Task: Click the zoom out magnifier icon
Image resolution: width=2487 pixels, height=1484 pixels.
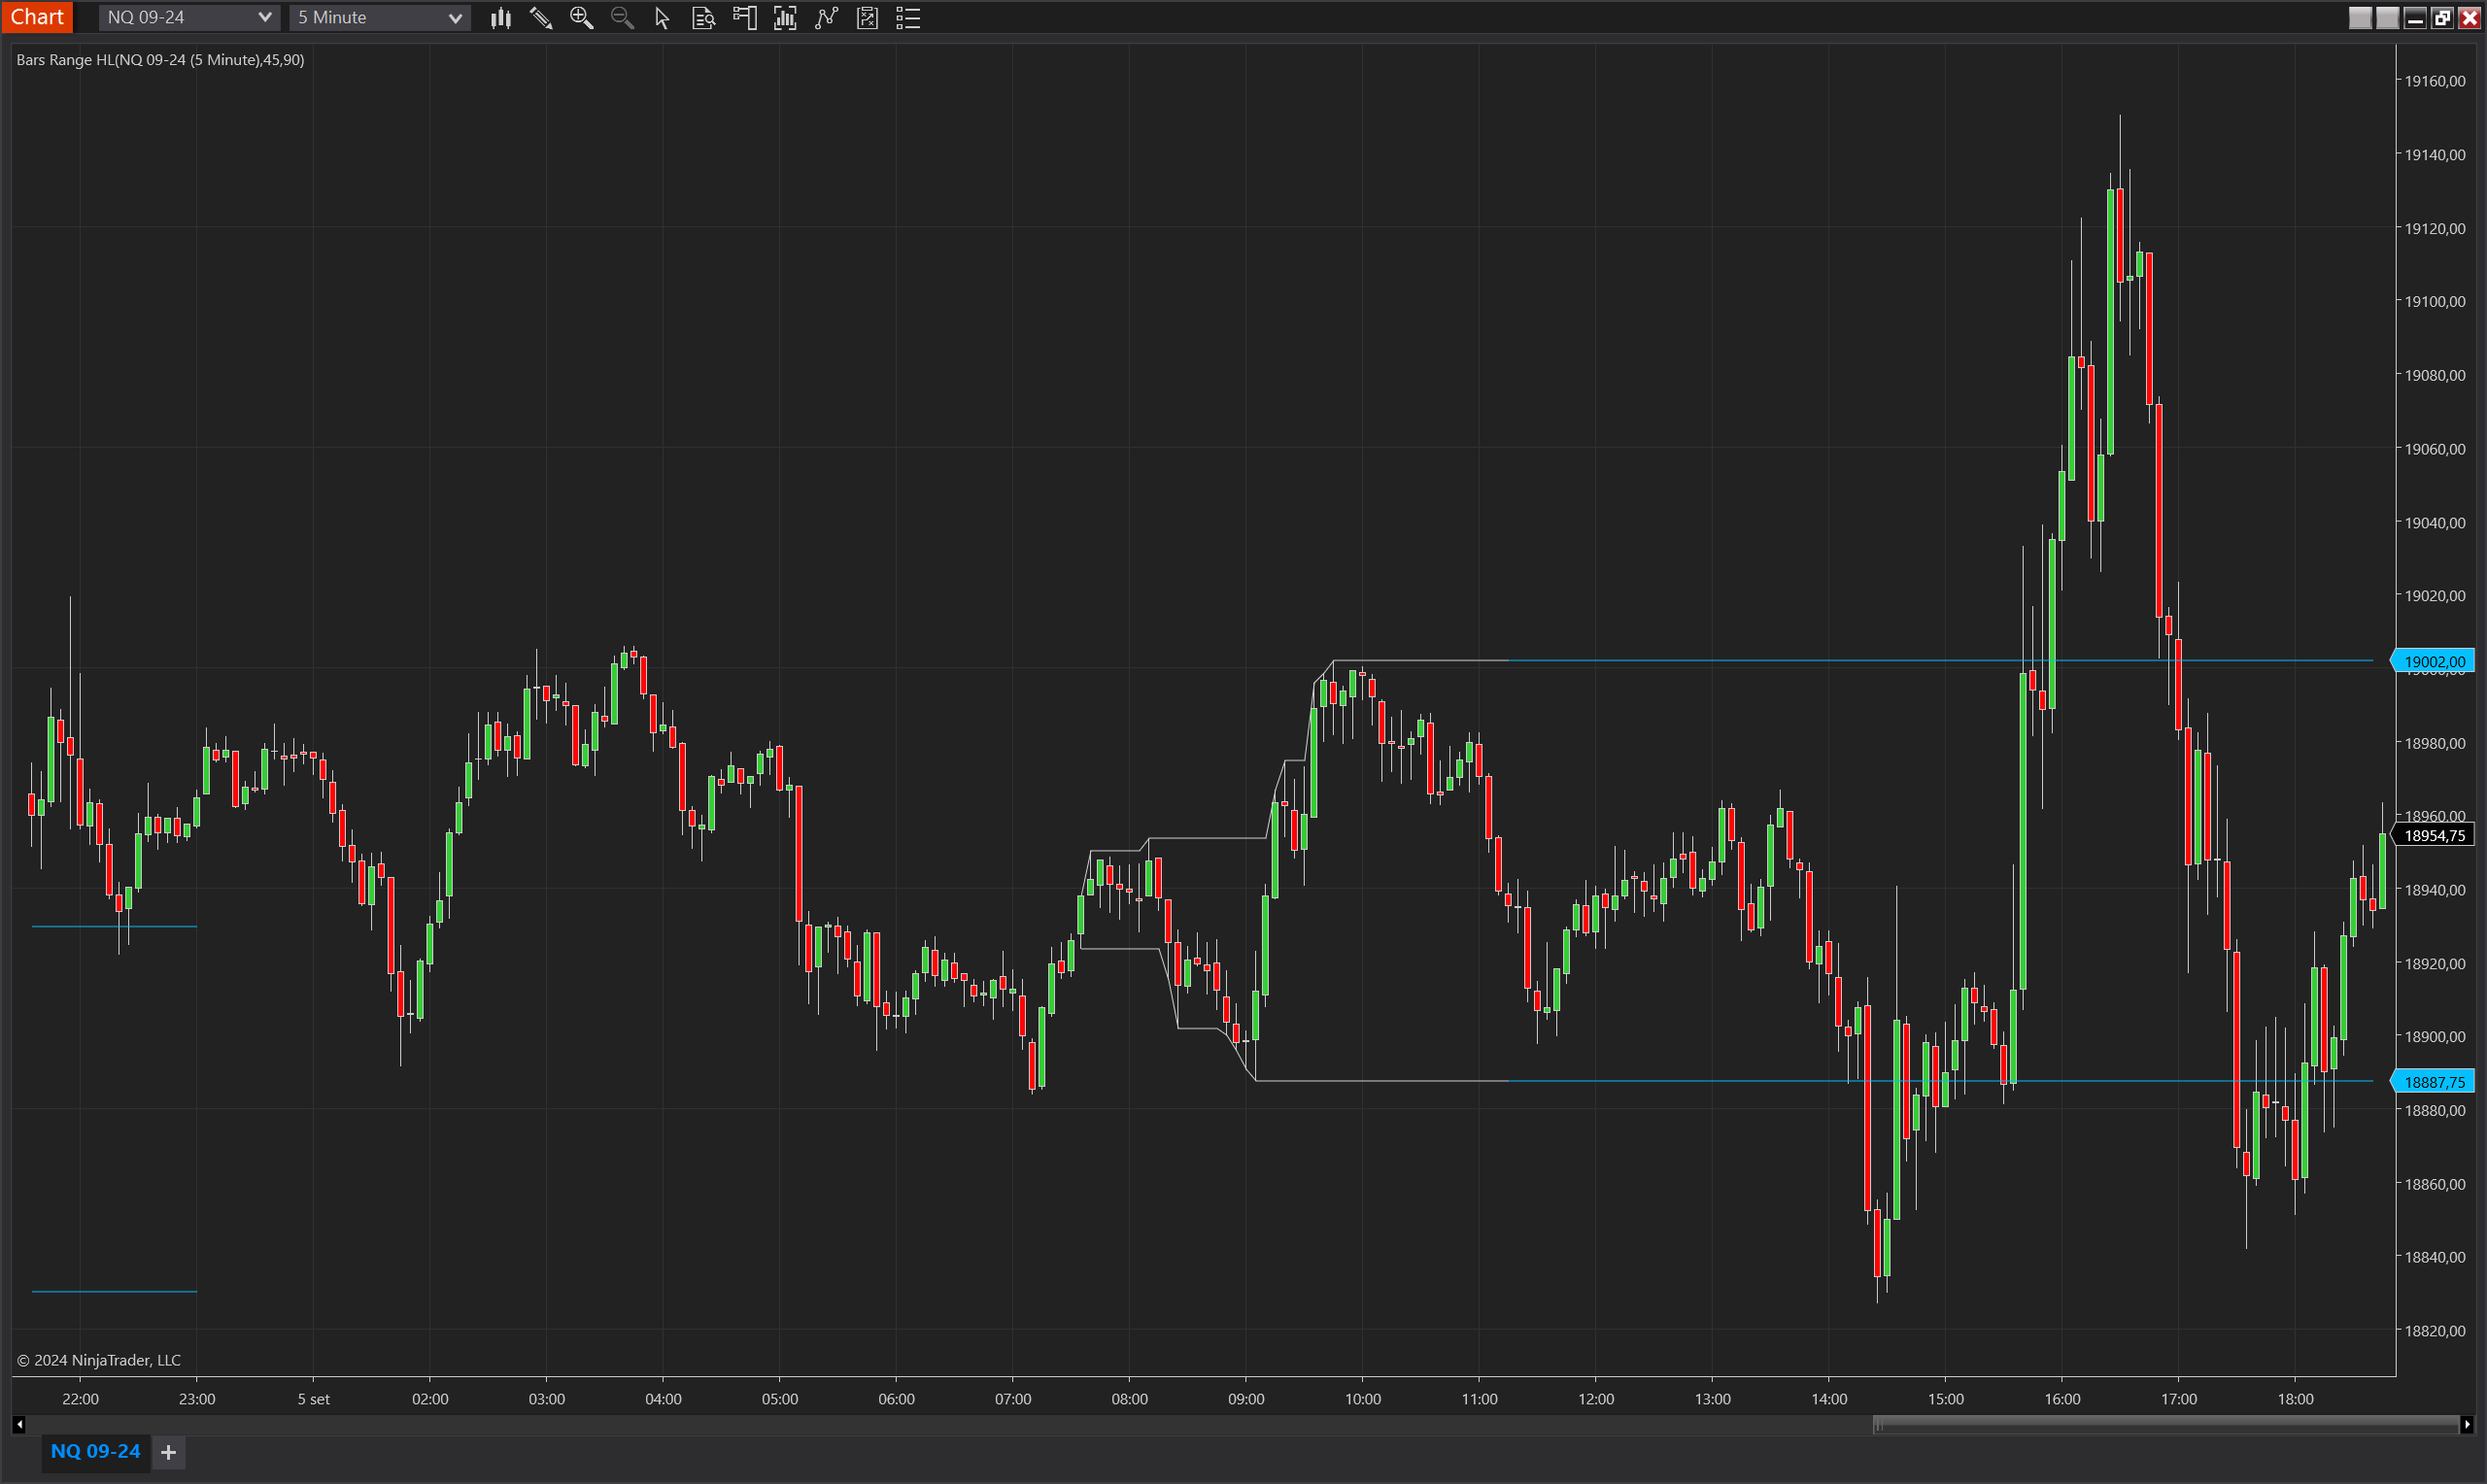Action: pyautogui.click(x=622, y=17)
